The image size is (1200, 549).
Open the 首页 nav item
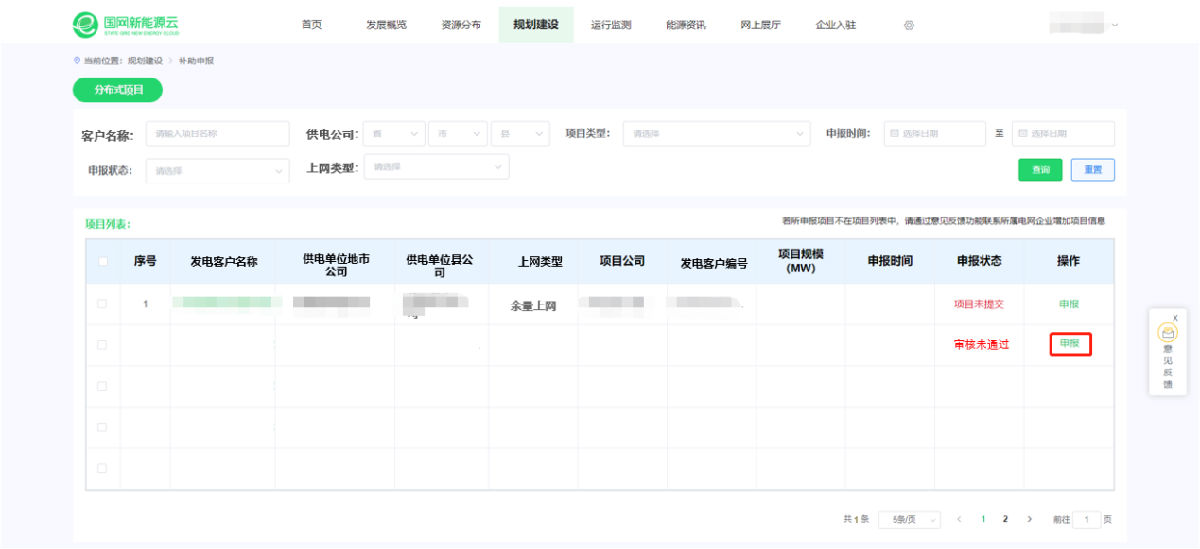312,25
